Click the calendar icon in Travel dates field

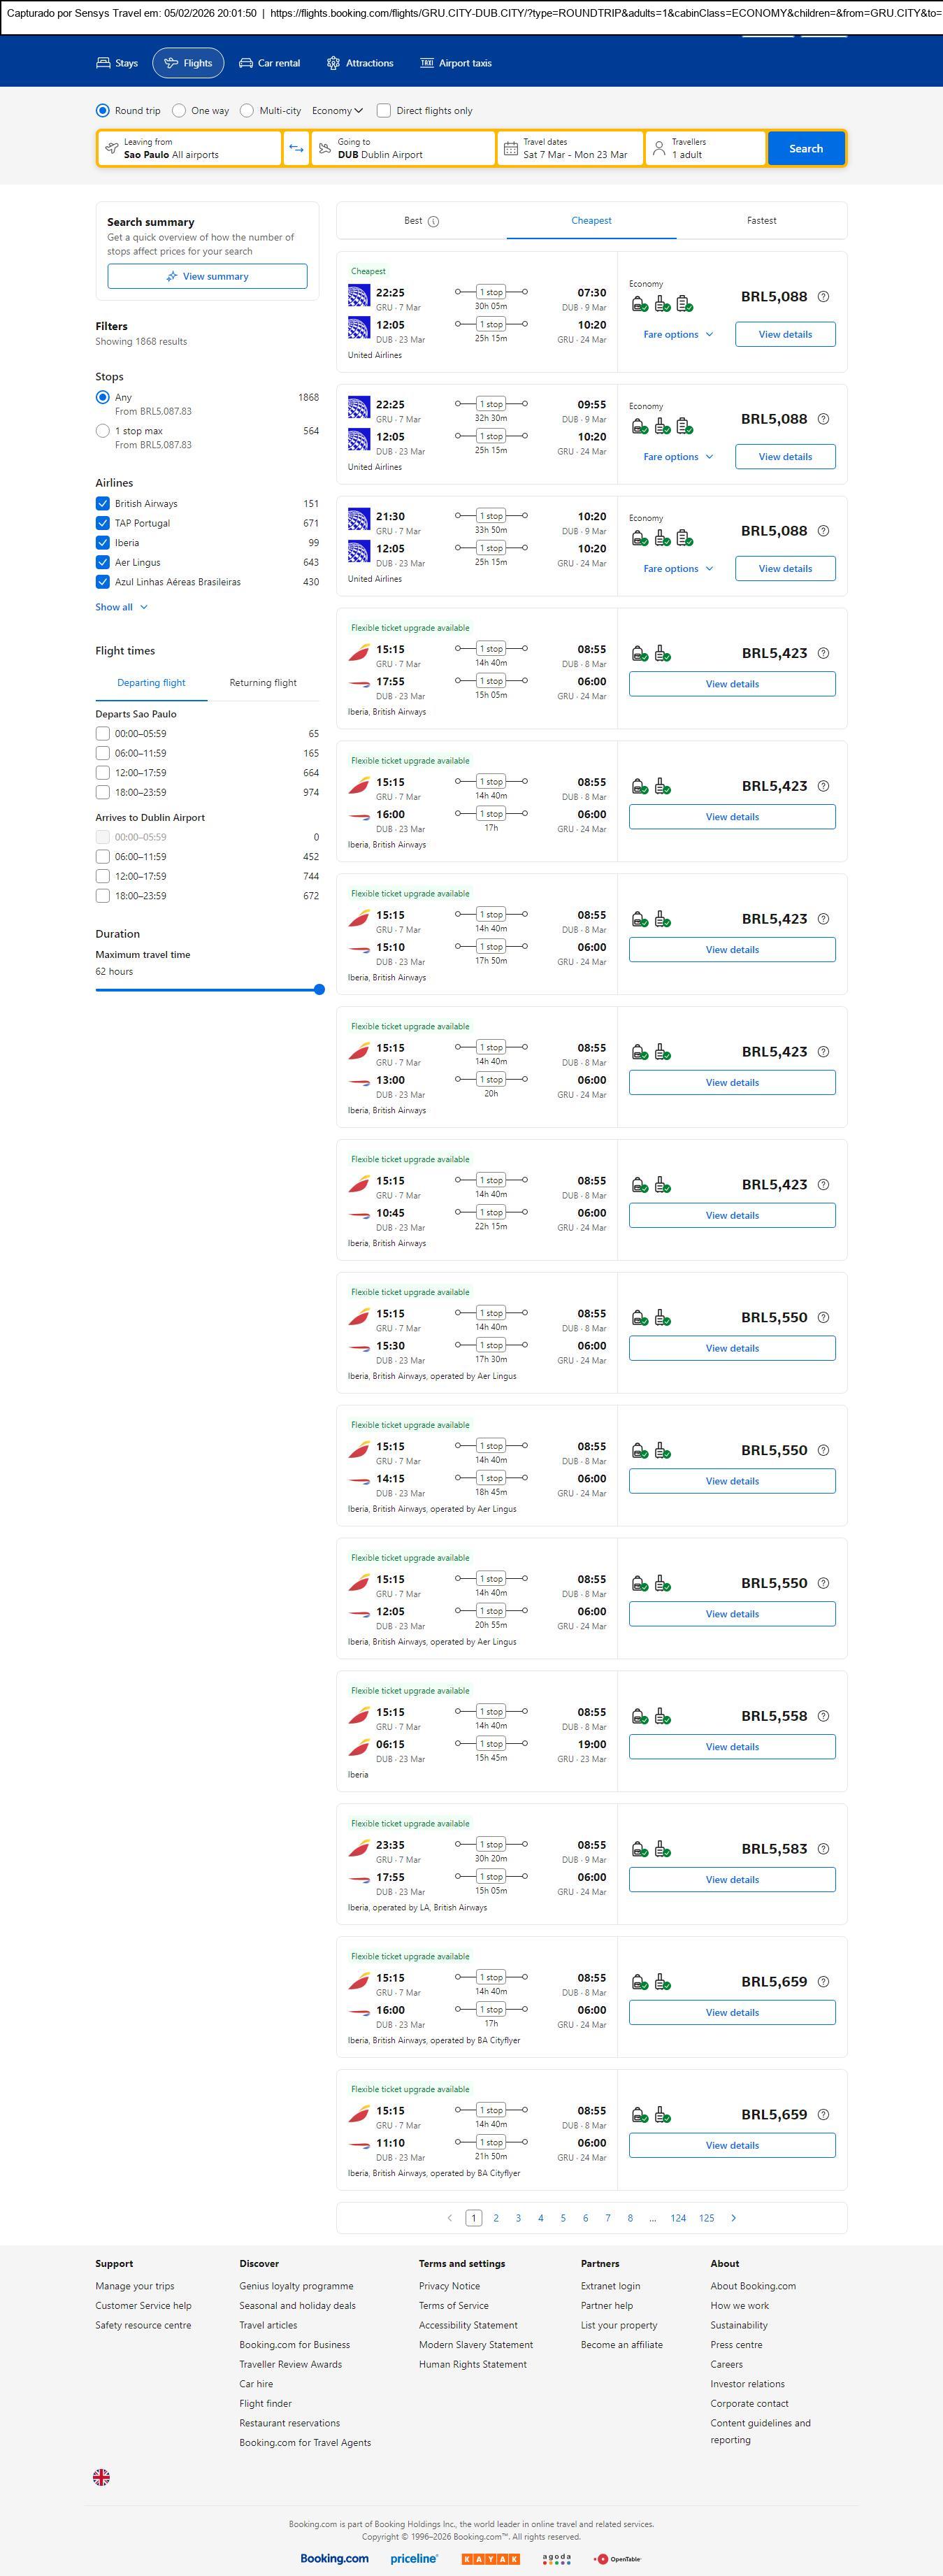(x=511, y=149)
